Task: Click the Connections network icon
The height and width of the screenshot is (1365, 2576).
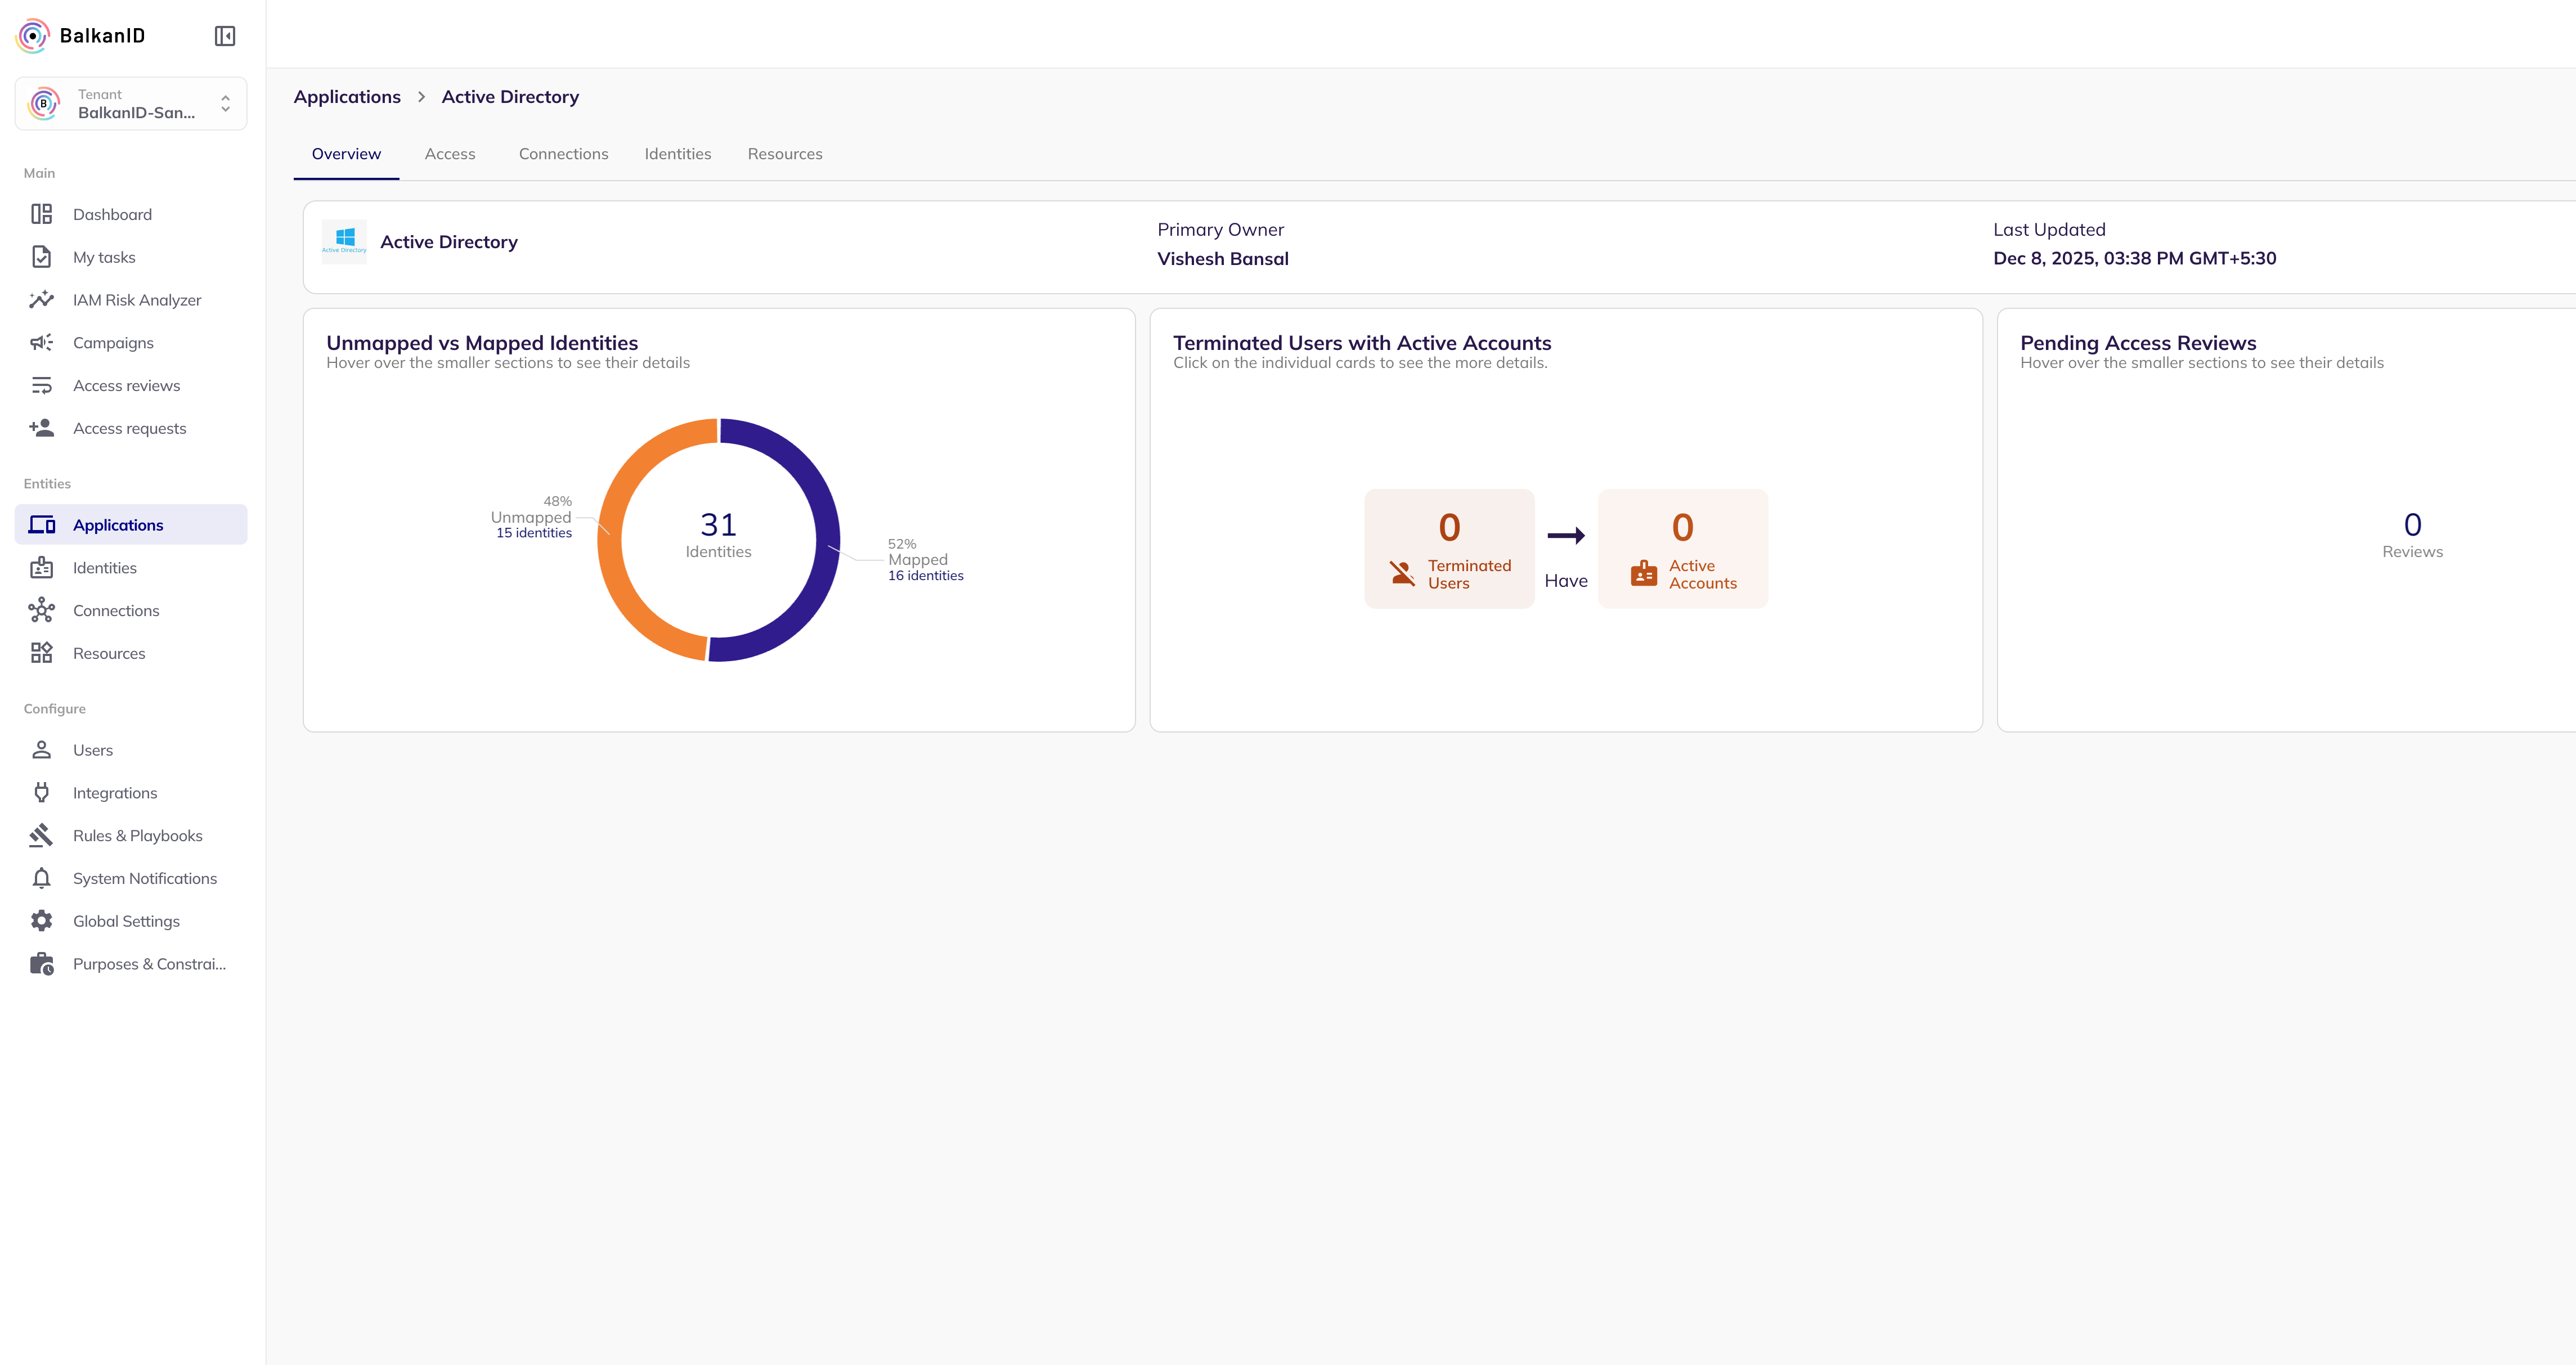Action: tap(41, 610)
